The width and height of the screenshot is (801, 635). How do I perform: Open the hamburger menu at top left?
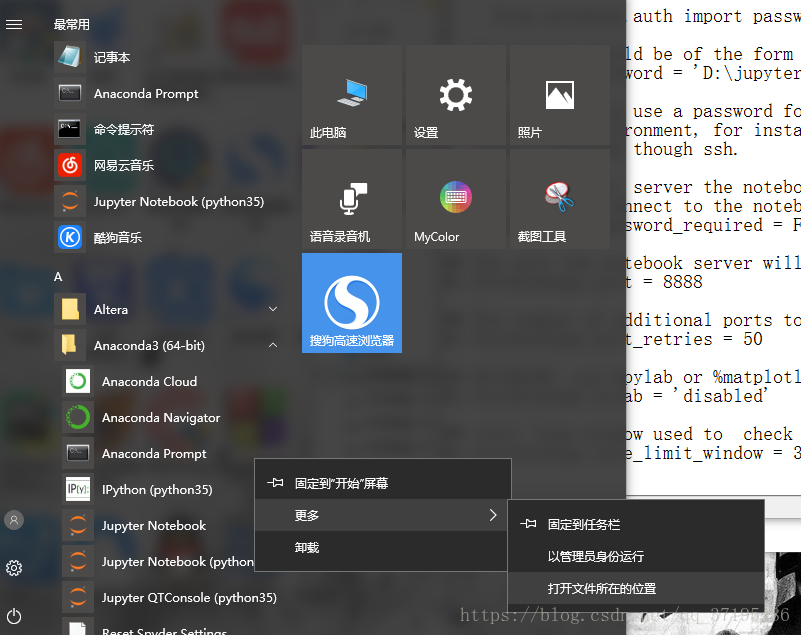14,25
